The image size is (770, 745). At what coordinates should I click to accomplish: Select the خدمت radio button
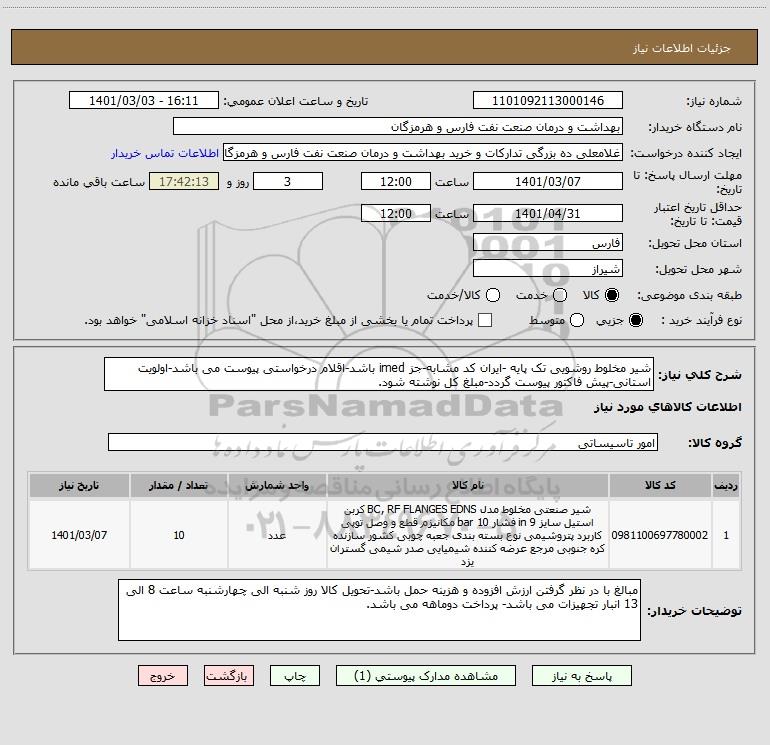(x=560, y=295)
